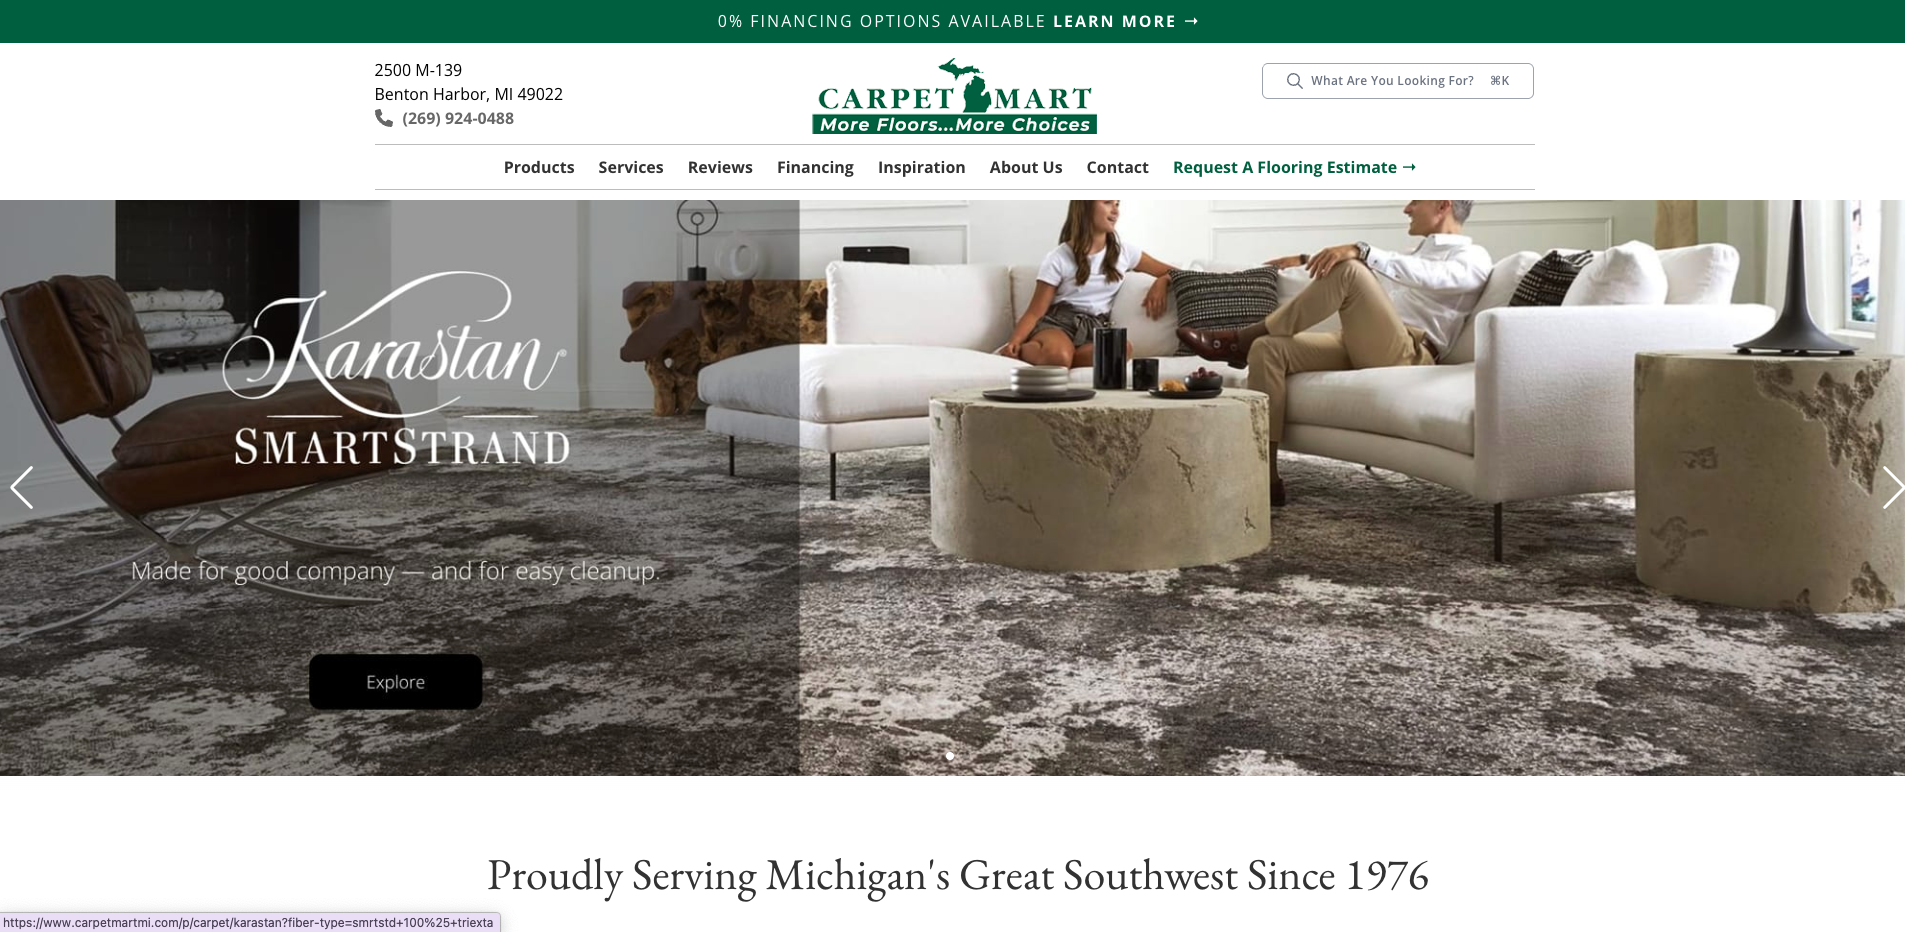Open the Contact page
This screenshot has width=1905, height=932.
(x=1117, y=167)
